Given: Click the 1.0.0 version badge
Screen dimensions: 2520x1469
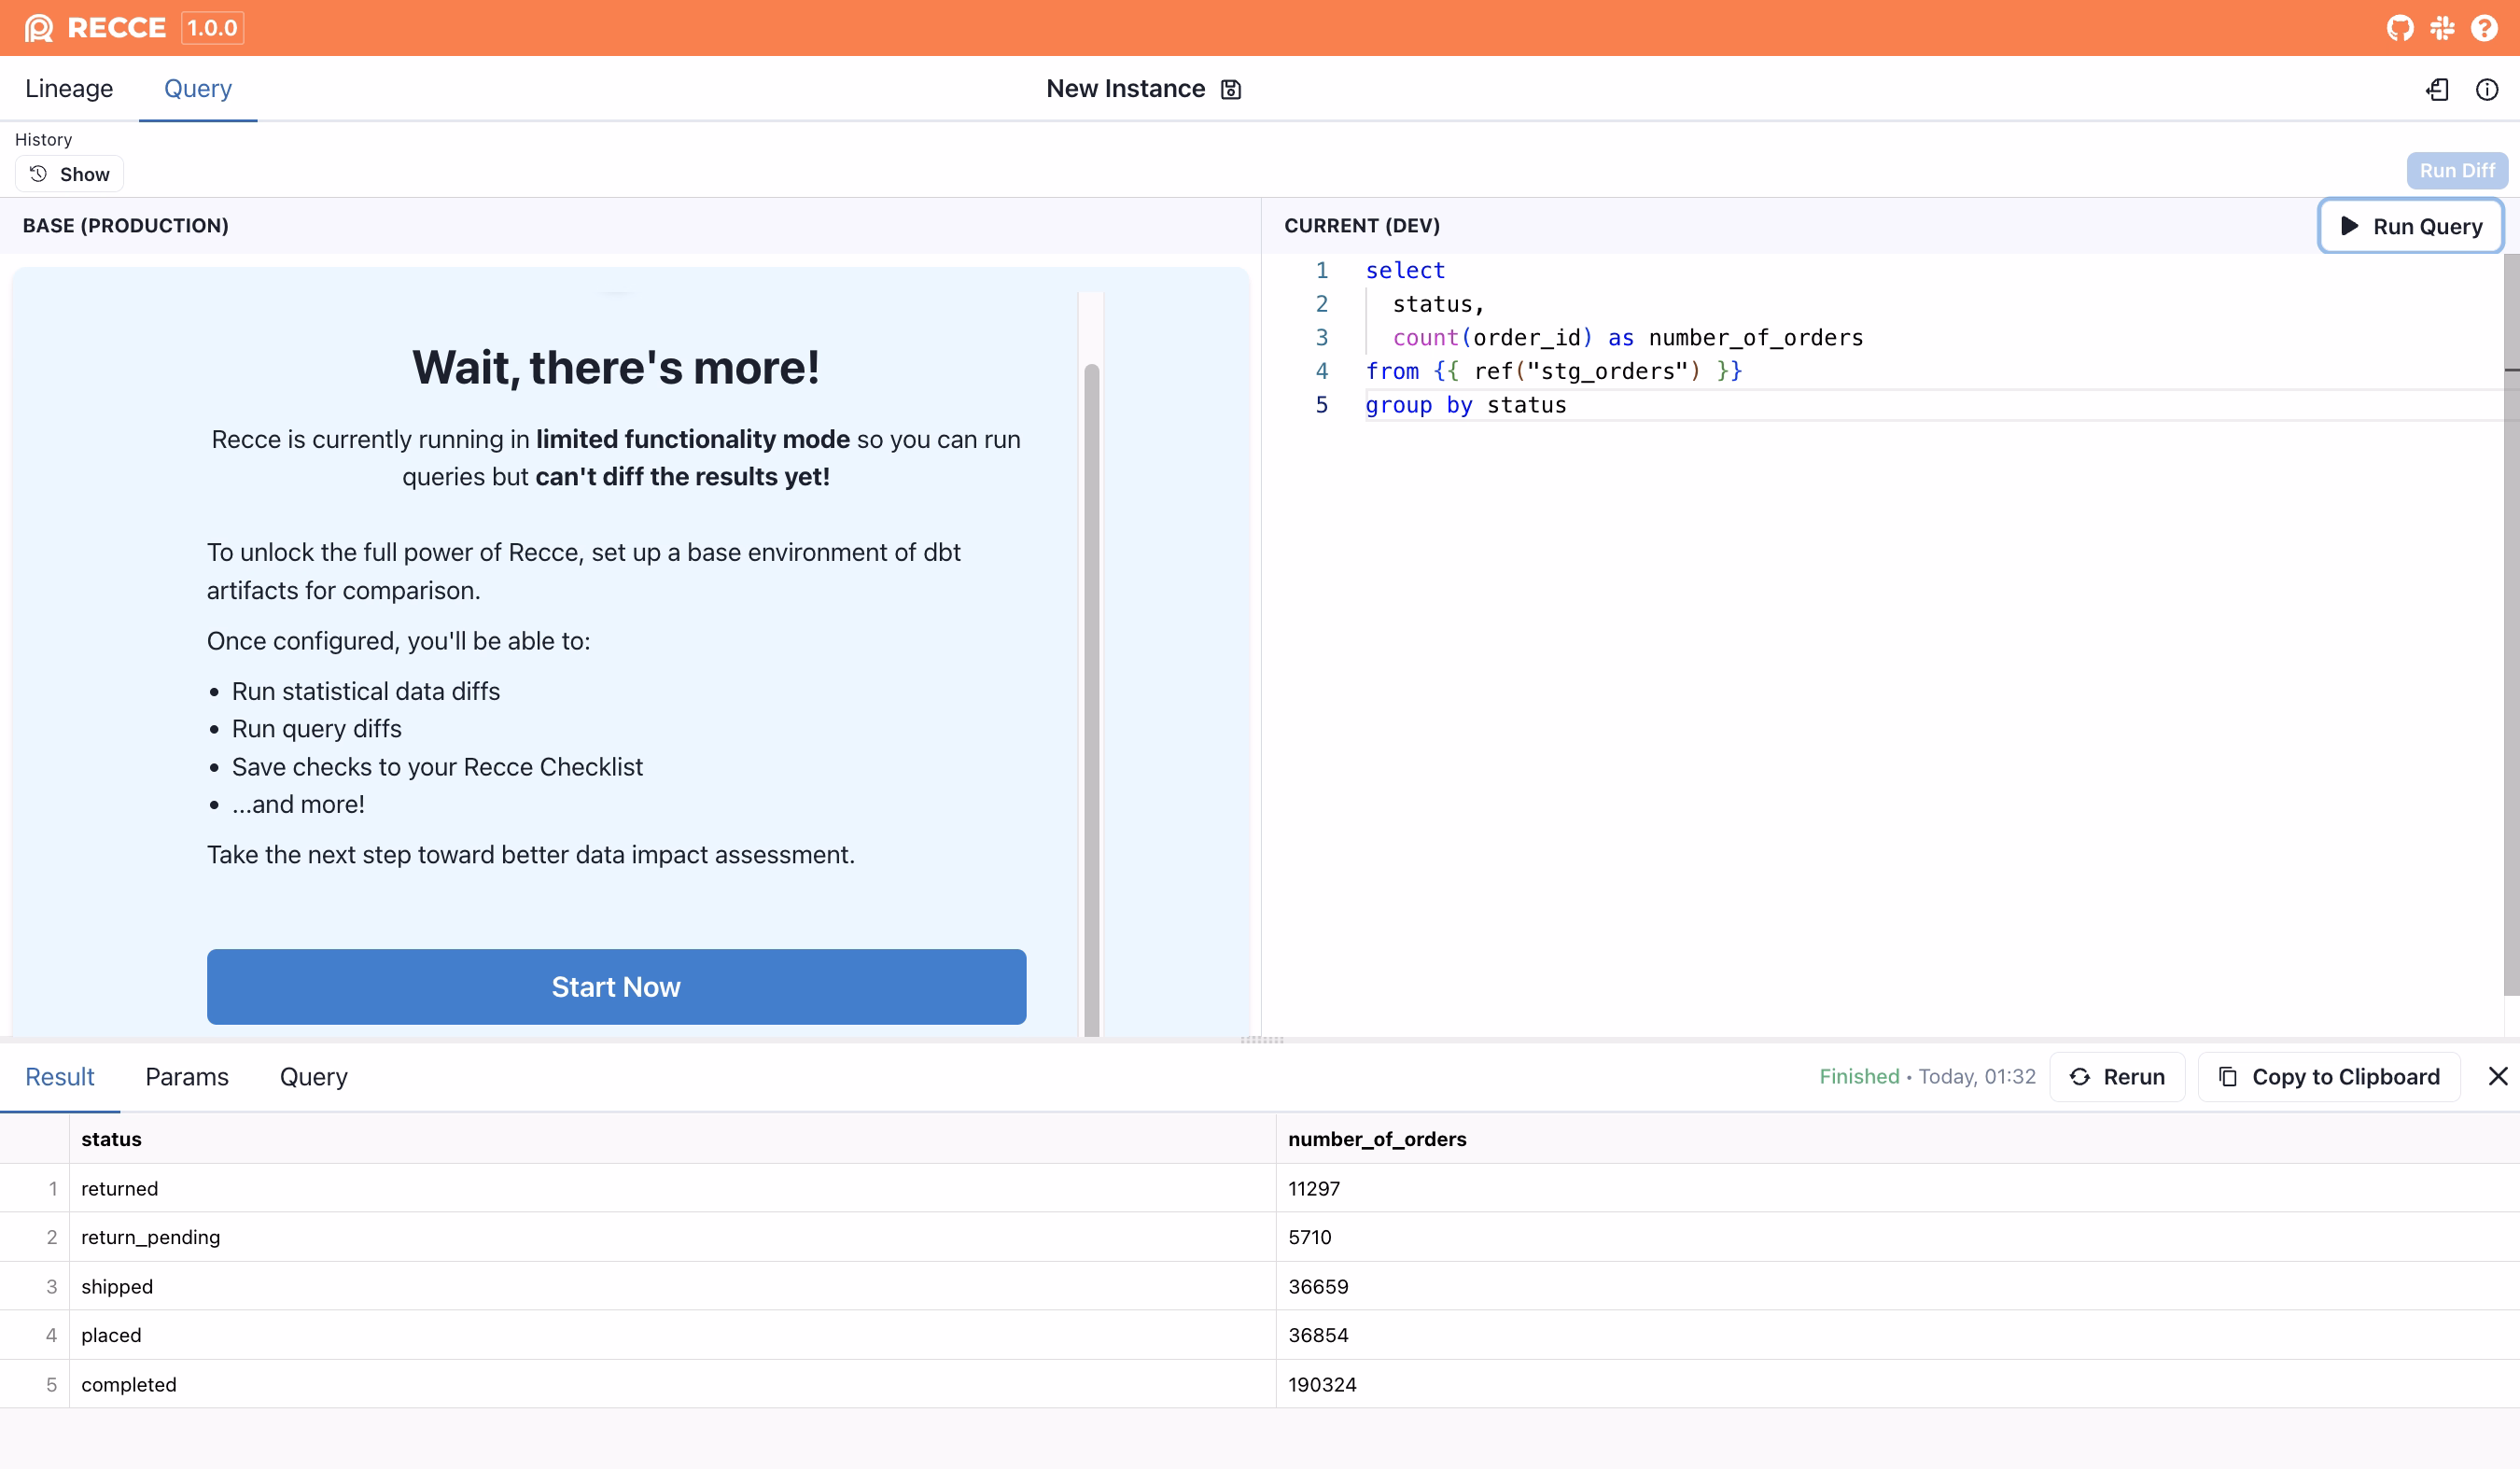Looking at the screenshot, I should click(x=212, y=28).
